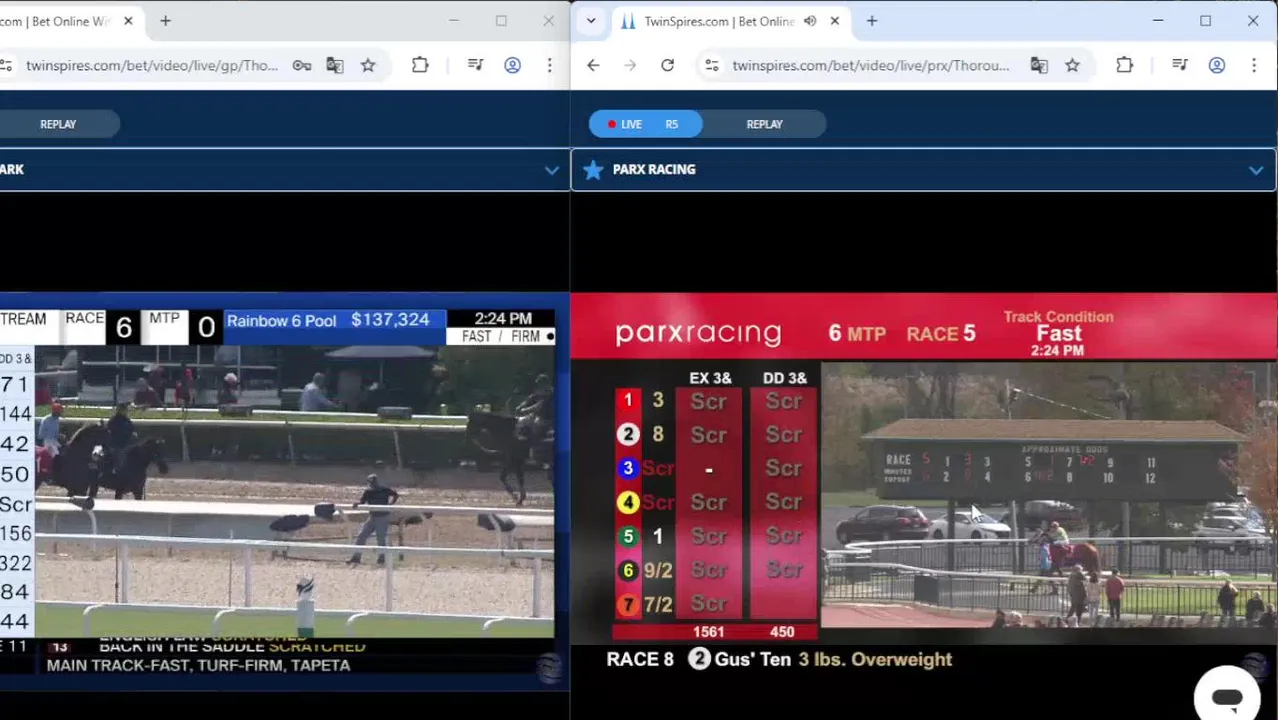Viewport: 1278px width, 720px height.
Task: Click FAST / FIRM condition text
Action: click(500, 337)
